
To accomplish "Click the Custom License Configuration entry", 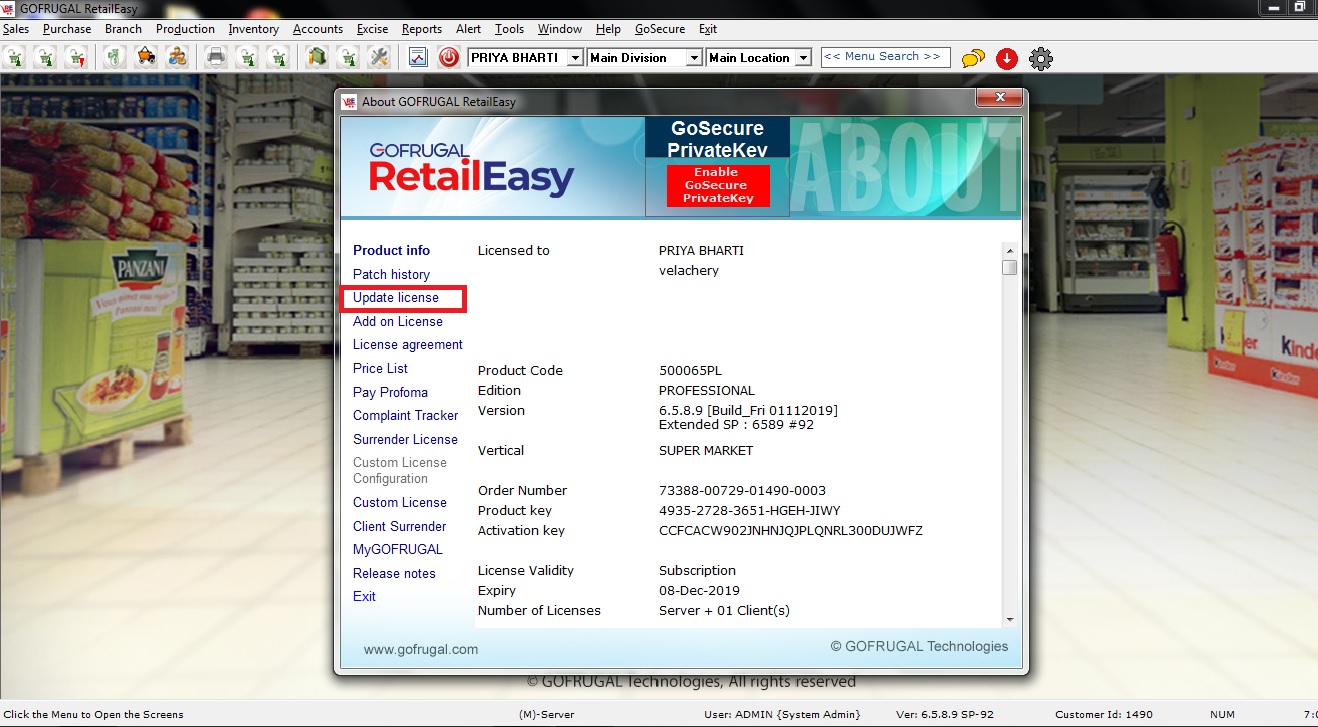I will click(400, 470).
